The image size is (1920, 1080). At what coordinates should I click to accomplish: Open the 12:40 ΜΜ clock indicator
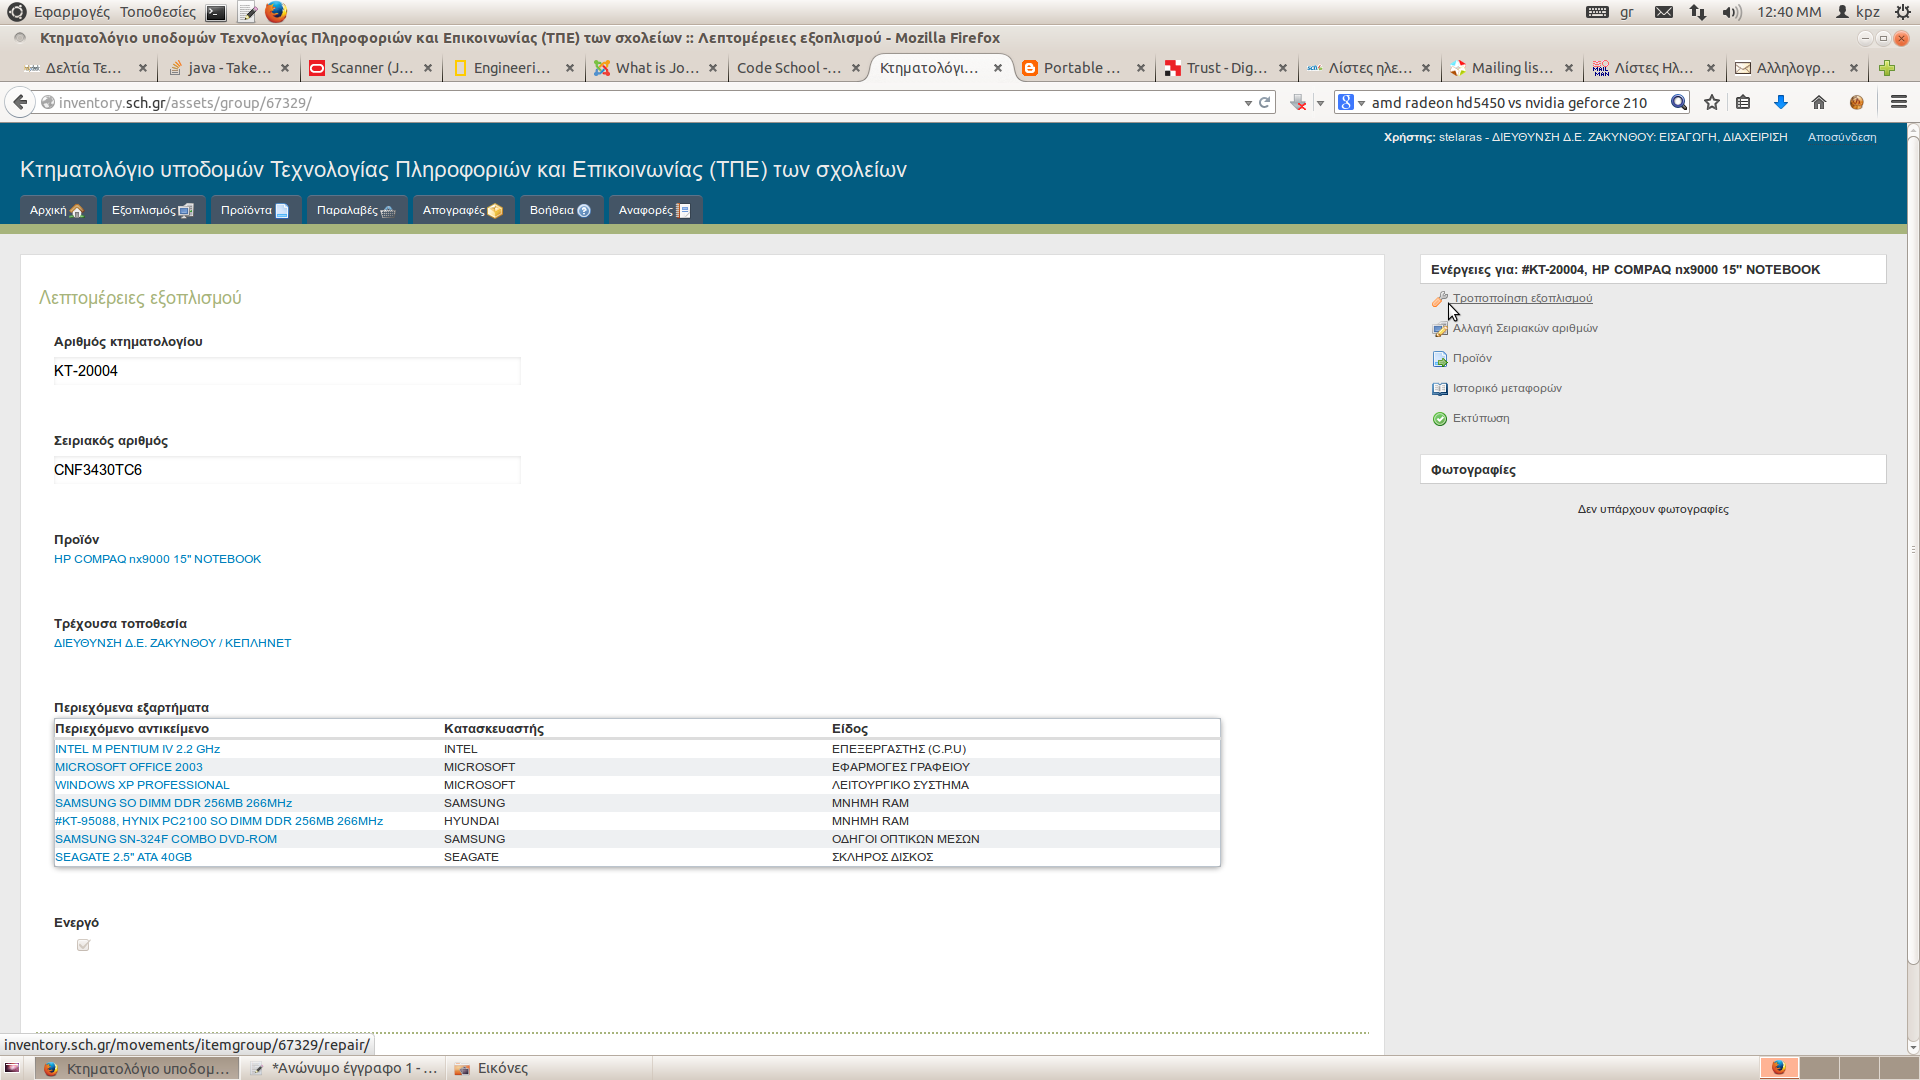point(1789,12)
